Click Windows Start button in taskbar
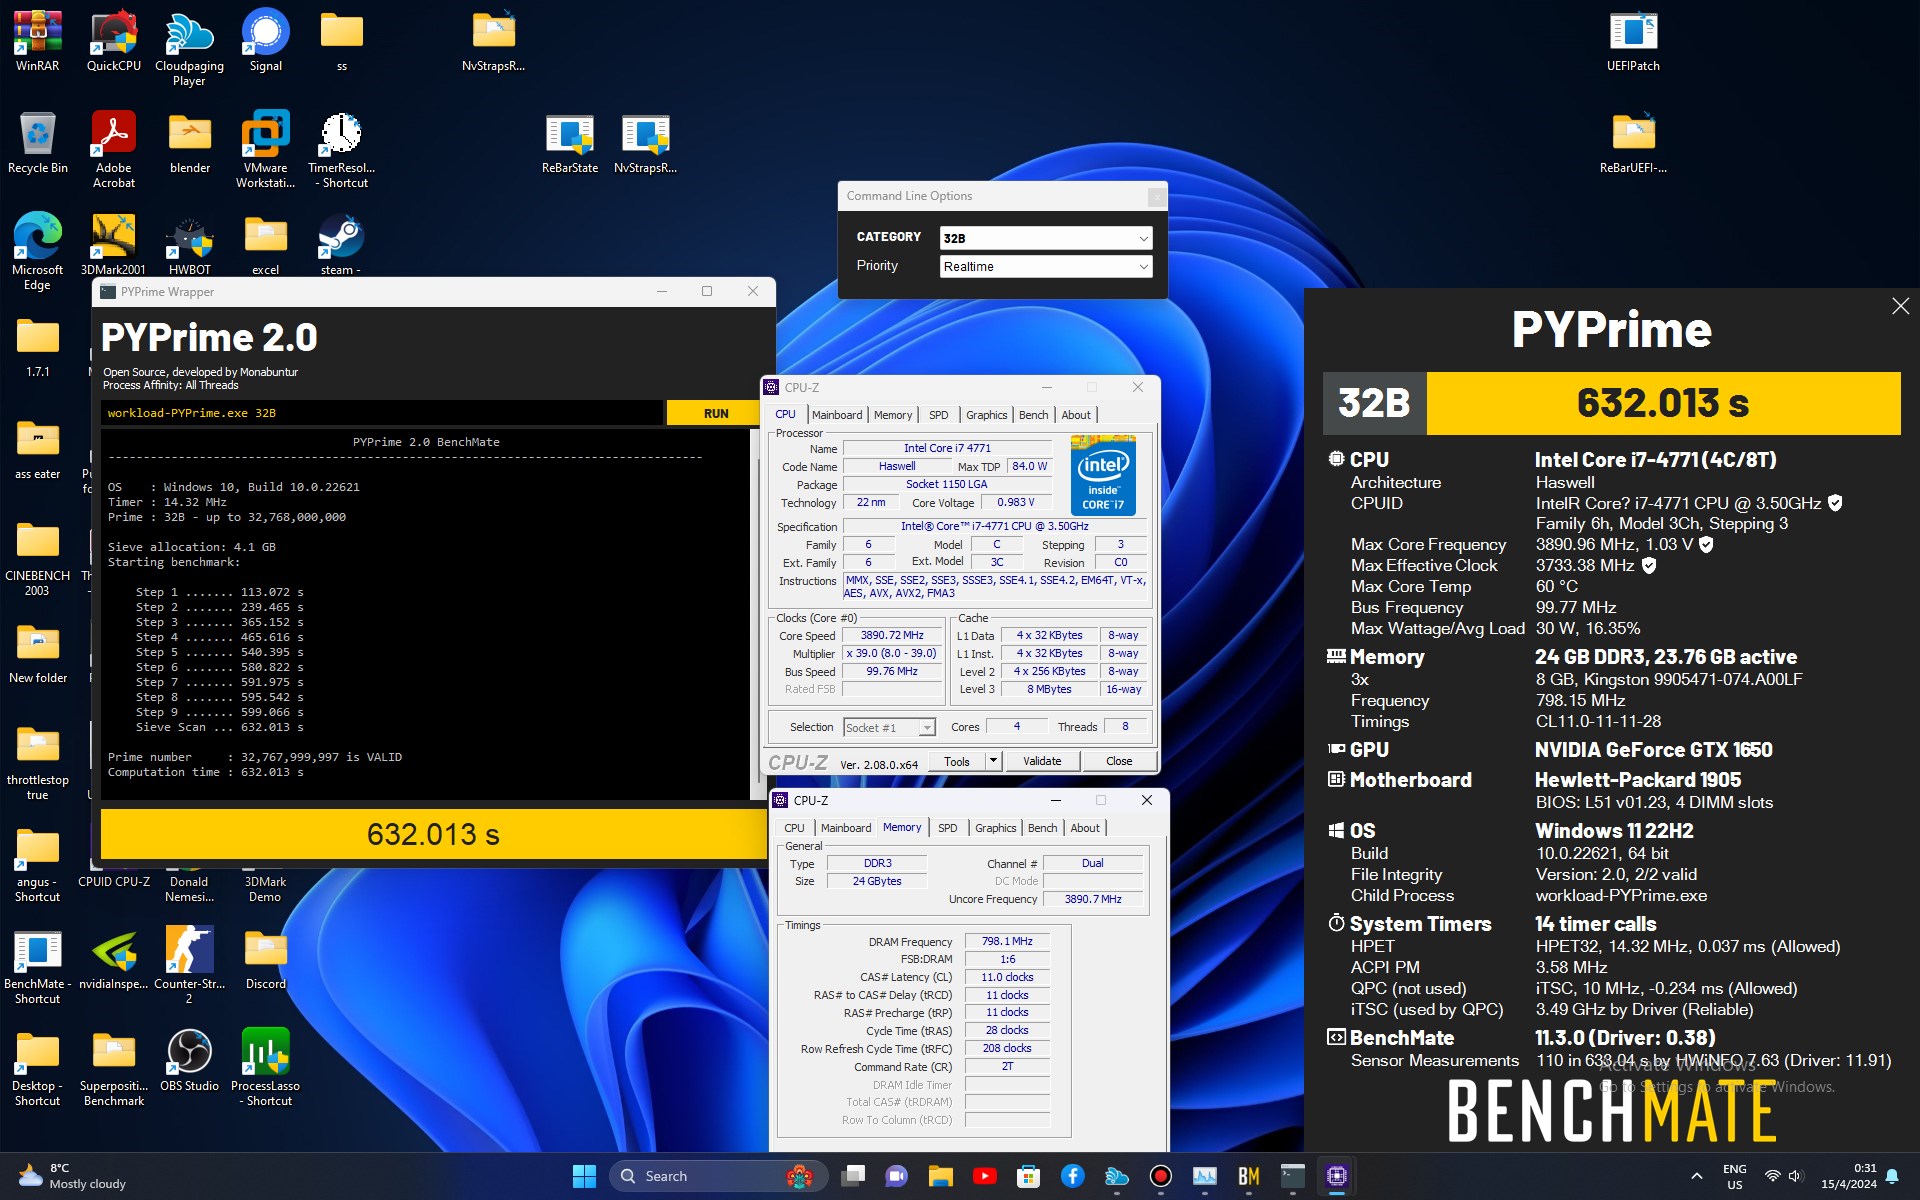The width and height of the screenshot is (1920, 1200). tap(584, 1176)
